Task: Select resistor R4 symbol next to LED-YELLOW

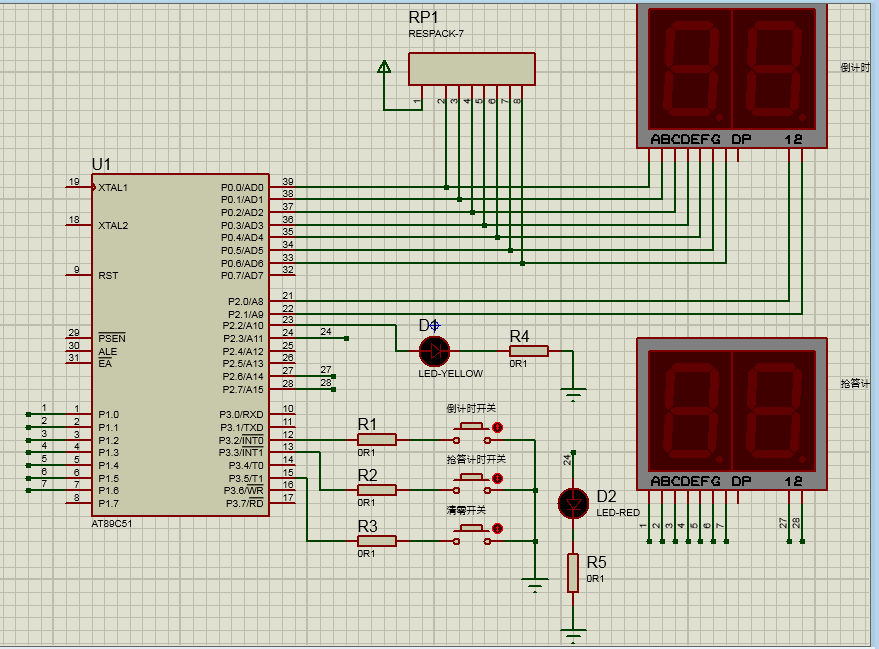Action: coord(529,351)
